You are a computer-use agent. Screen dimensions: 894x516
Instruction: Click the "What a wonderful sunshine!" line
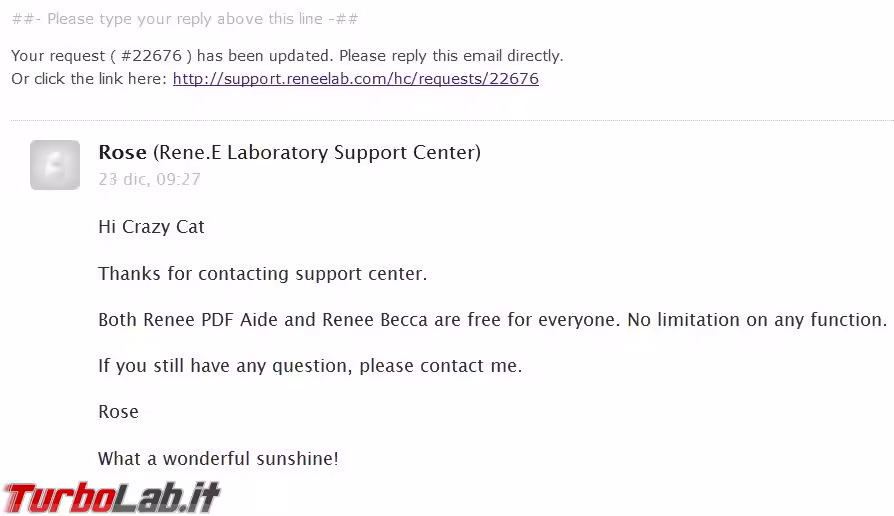tap(218, 459)
